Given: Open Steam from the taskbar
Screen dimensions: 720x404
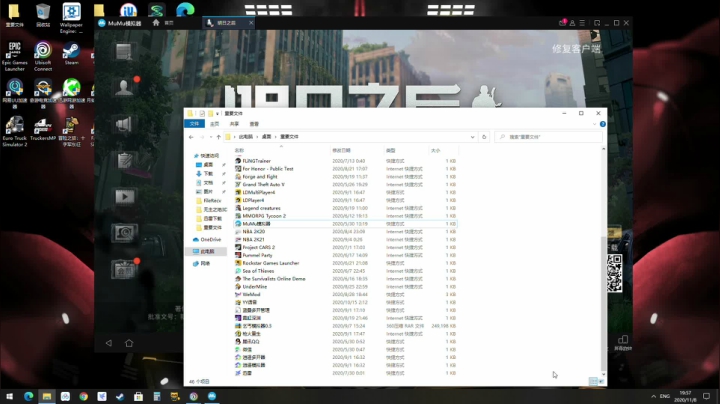Looking at the screenshot, I should pyautogui.click(x=120, y=396).
